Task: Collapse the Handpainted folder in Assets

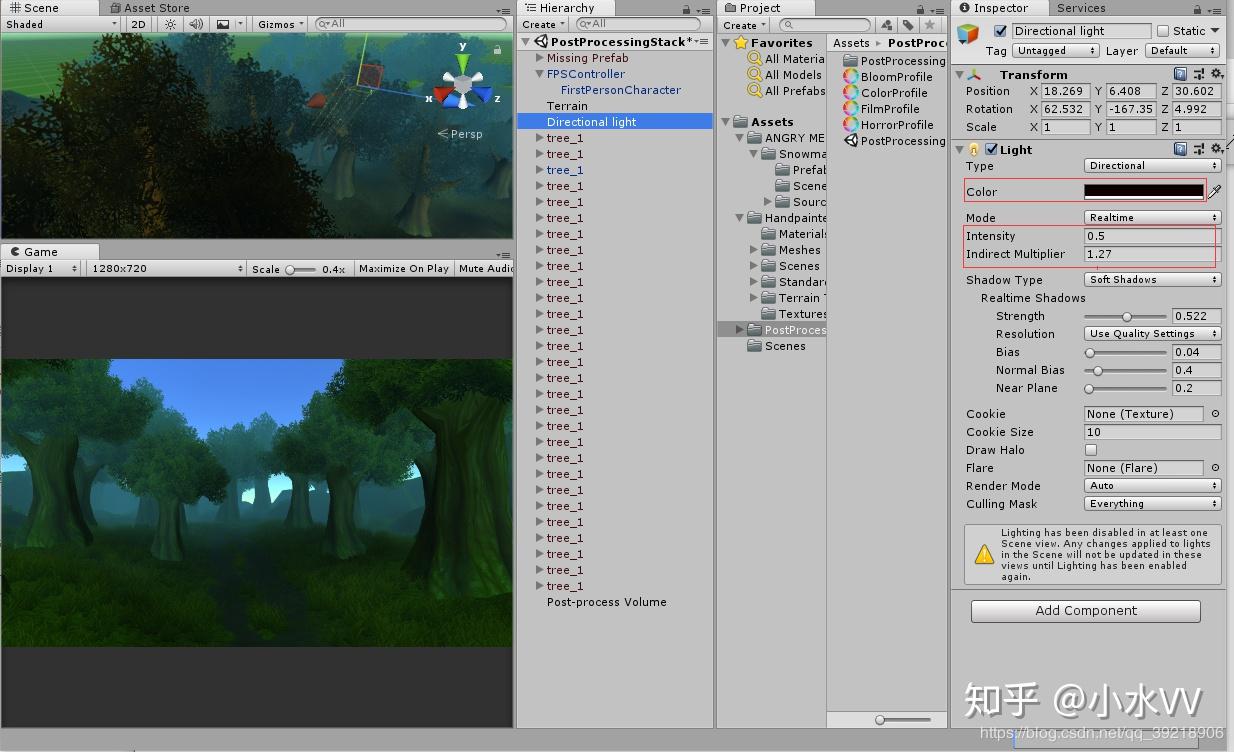Action: [x=737, y=218]
